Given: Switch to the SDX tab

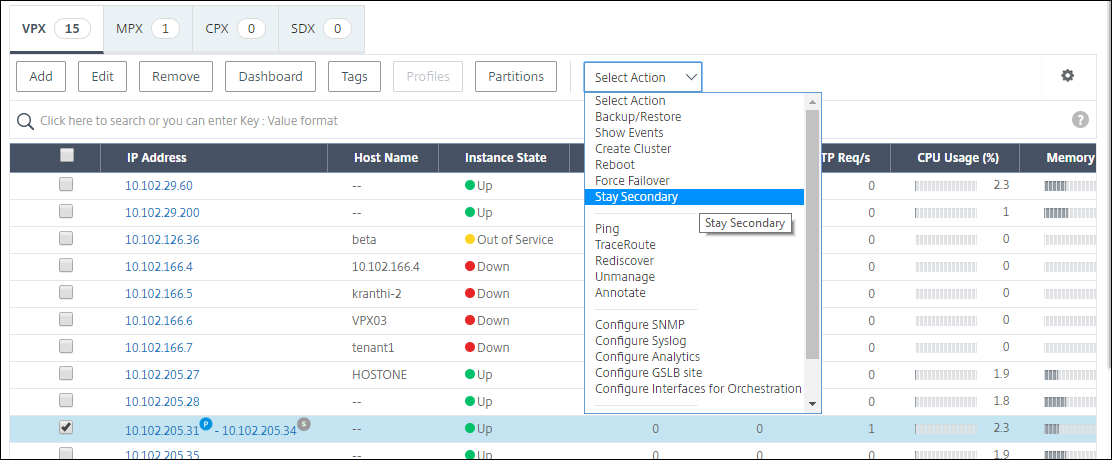Looking at the screenshot, I should coord(321,29).
